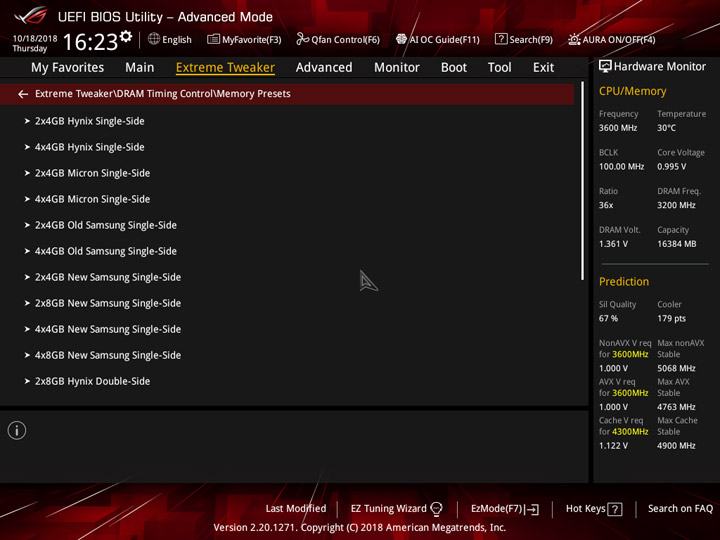Click the Hardware Monitor display icon
720x540 pixels.
click(605, 67)
